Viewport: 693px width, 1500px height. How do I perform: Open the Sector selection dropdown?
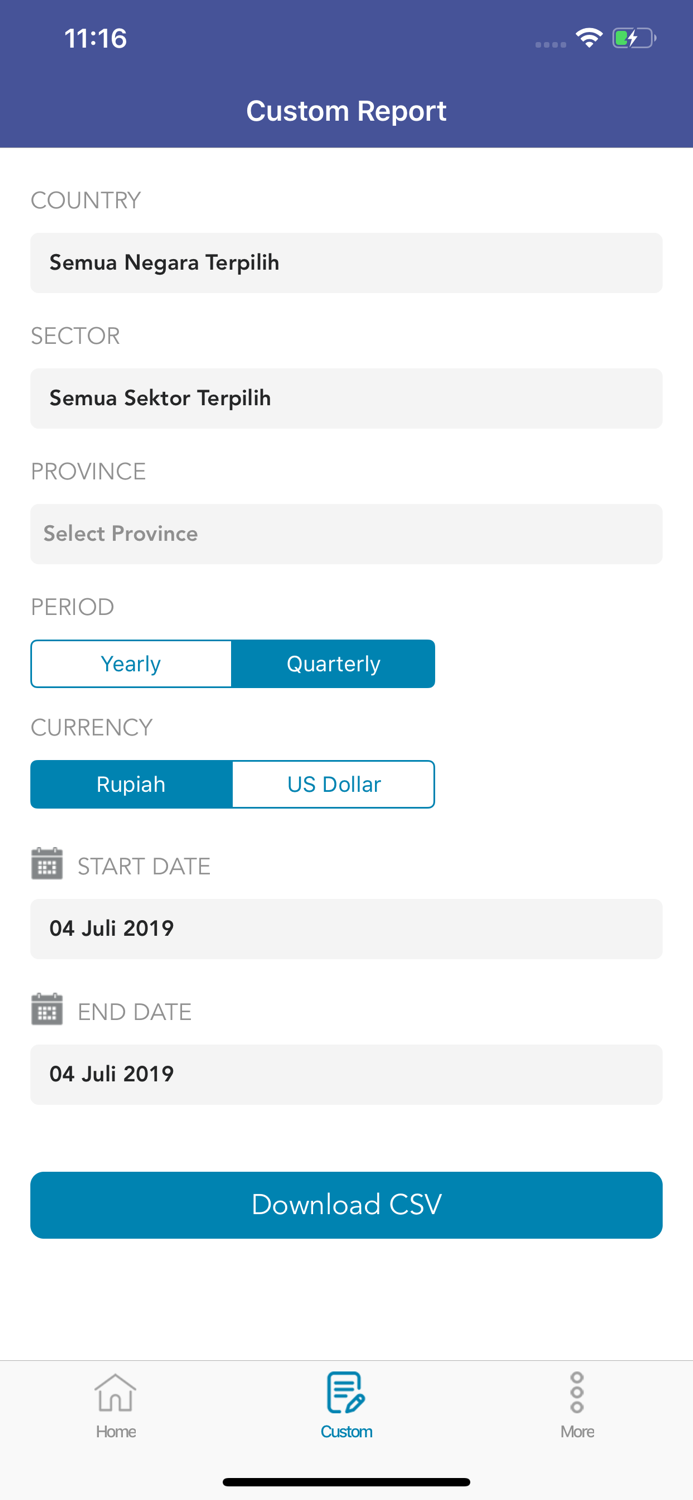tap(346, 398)
